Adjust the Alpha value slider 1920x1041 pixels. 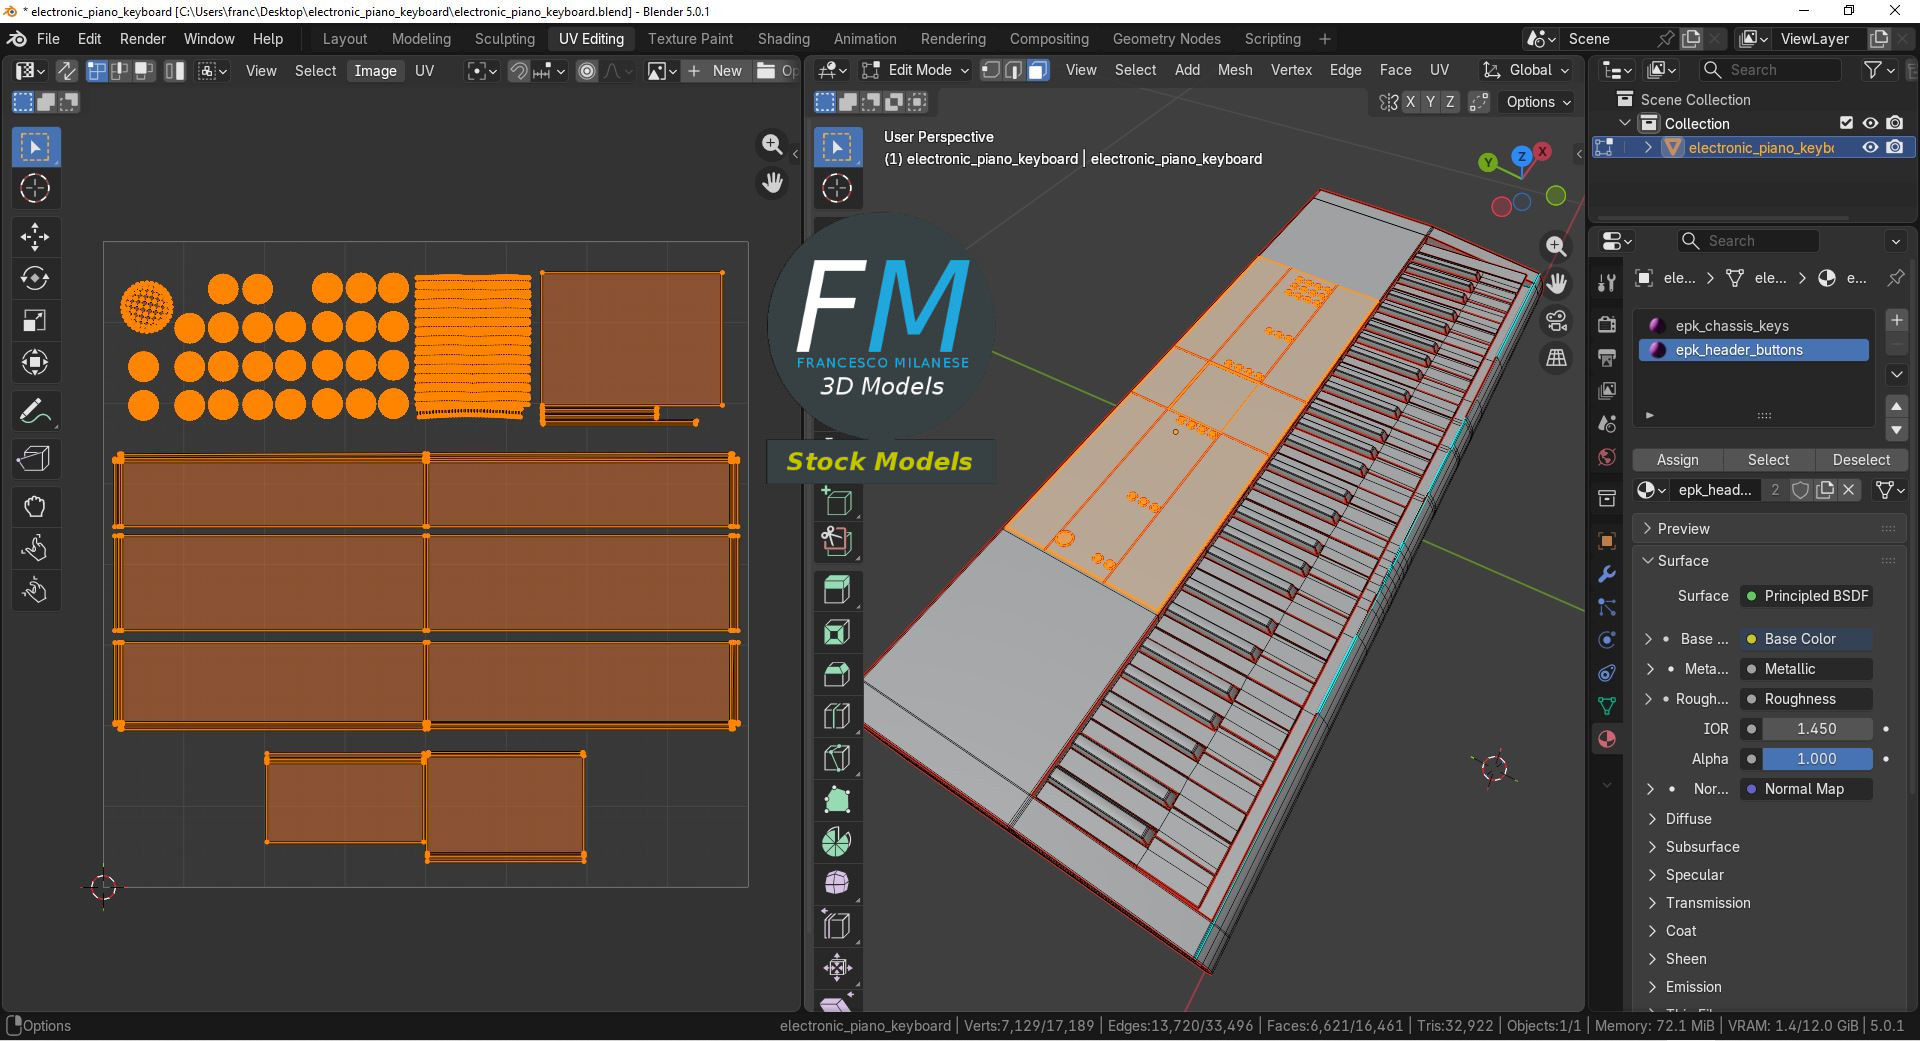tap(1817, 759)
